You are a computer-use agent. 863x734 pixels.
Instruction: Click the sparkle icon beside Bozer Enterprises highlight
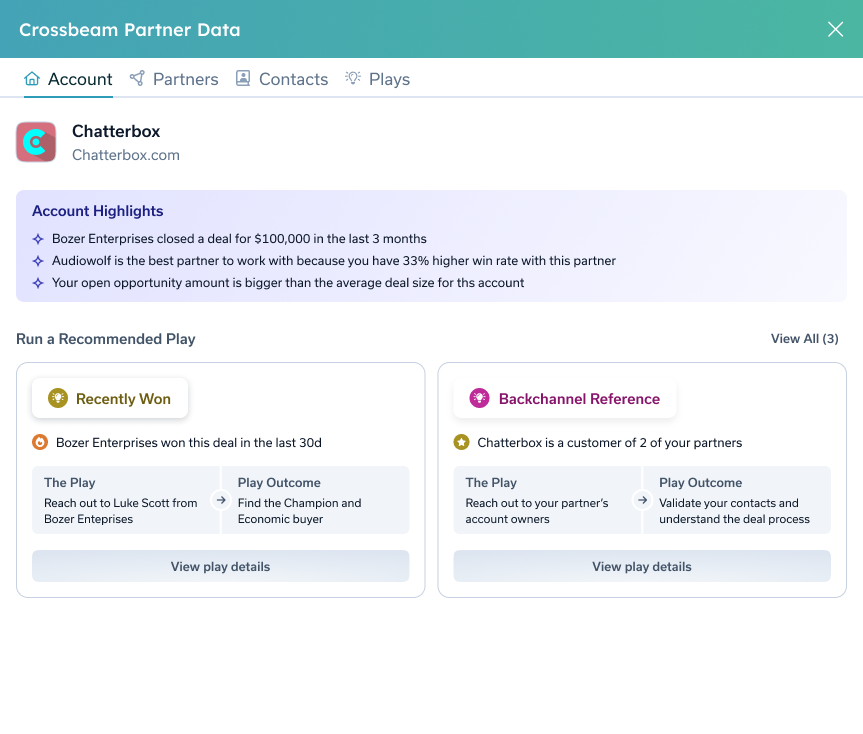[38, 239]
